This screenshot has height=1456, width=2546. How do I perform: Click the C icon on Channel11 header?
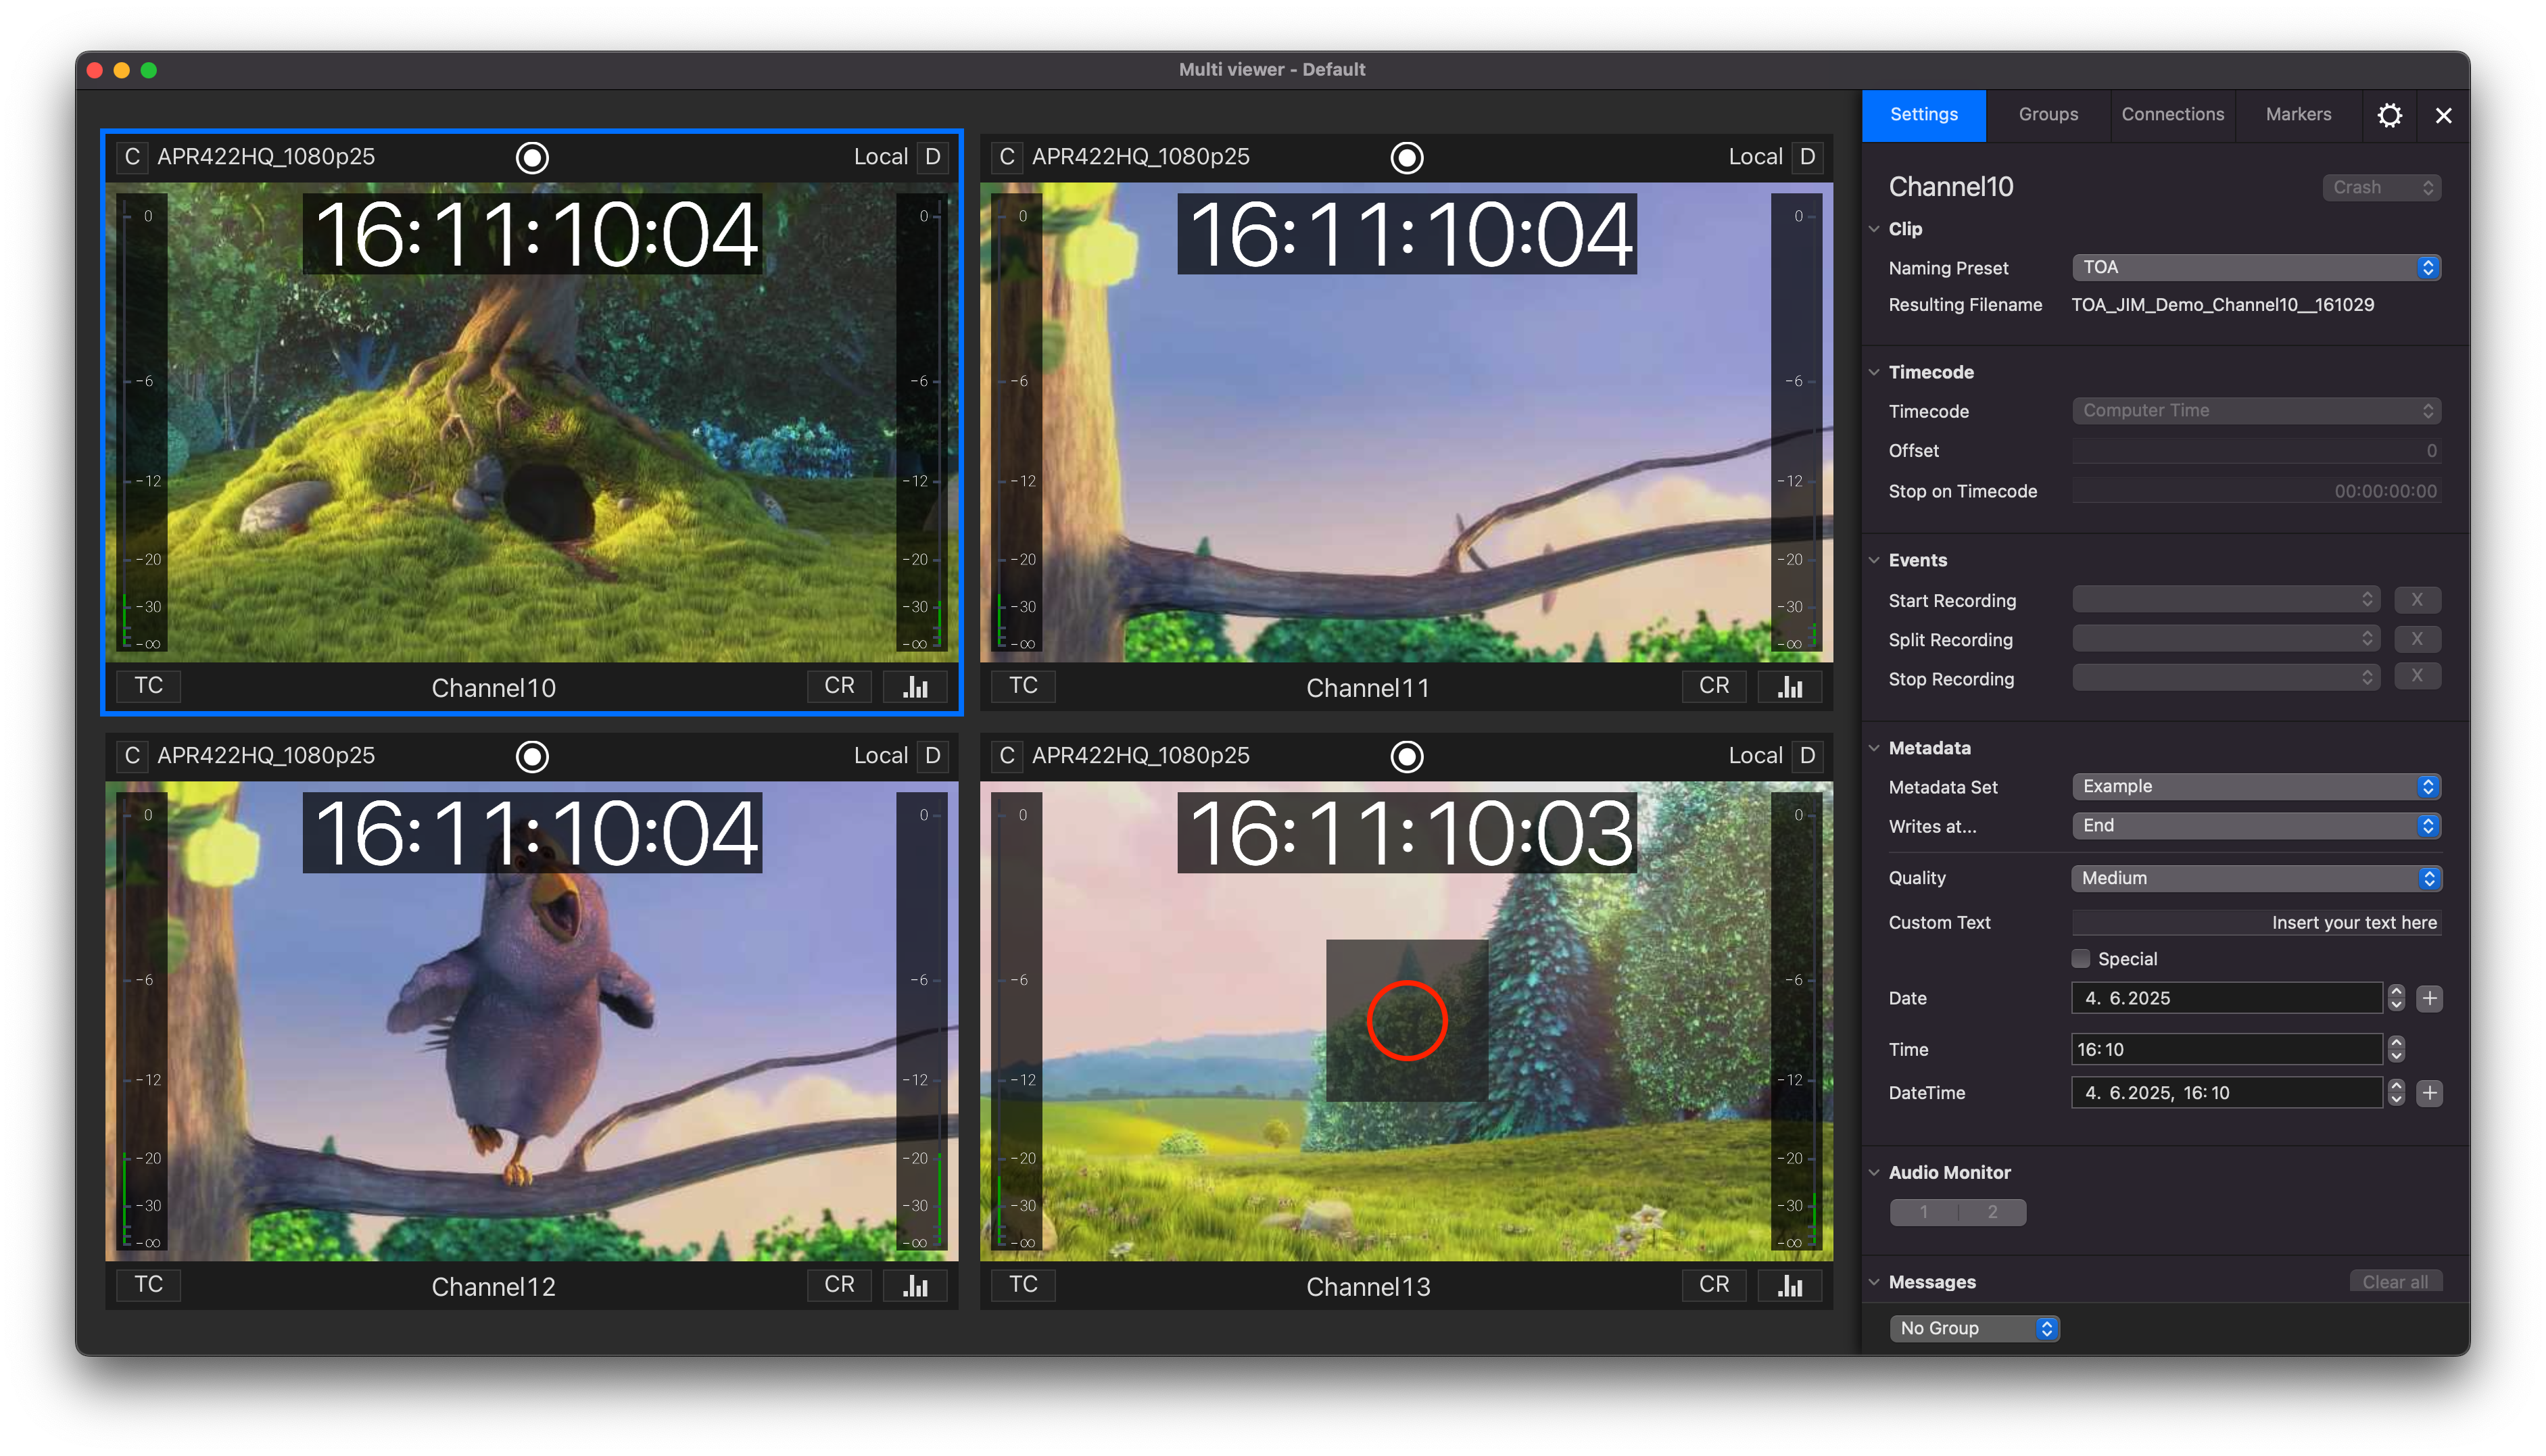[1007, 157]
